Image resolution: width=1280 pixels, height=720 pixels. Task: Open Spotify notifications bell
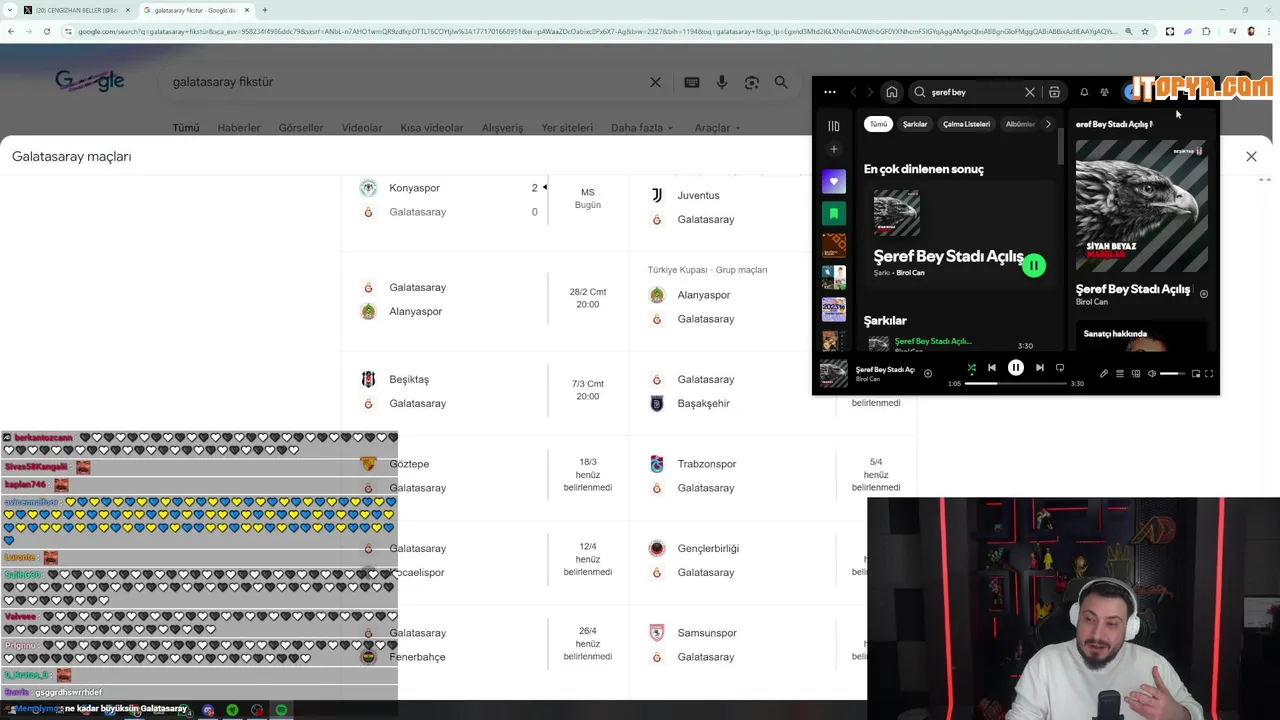point(1084,92)
